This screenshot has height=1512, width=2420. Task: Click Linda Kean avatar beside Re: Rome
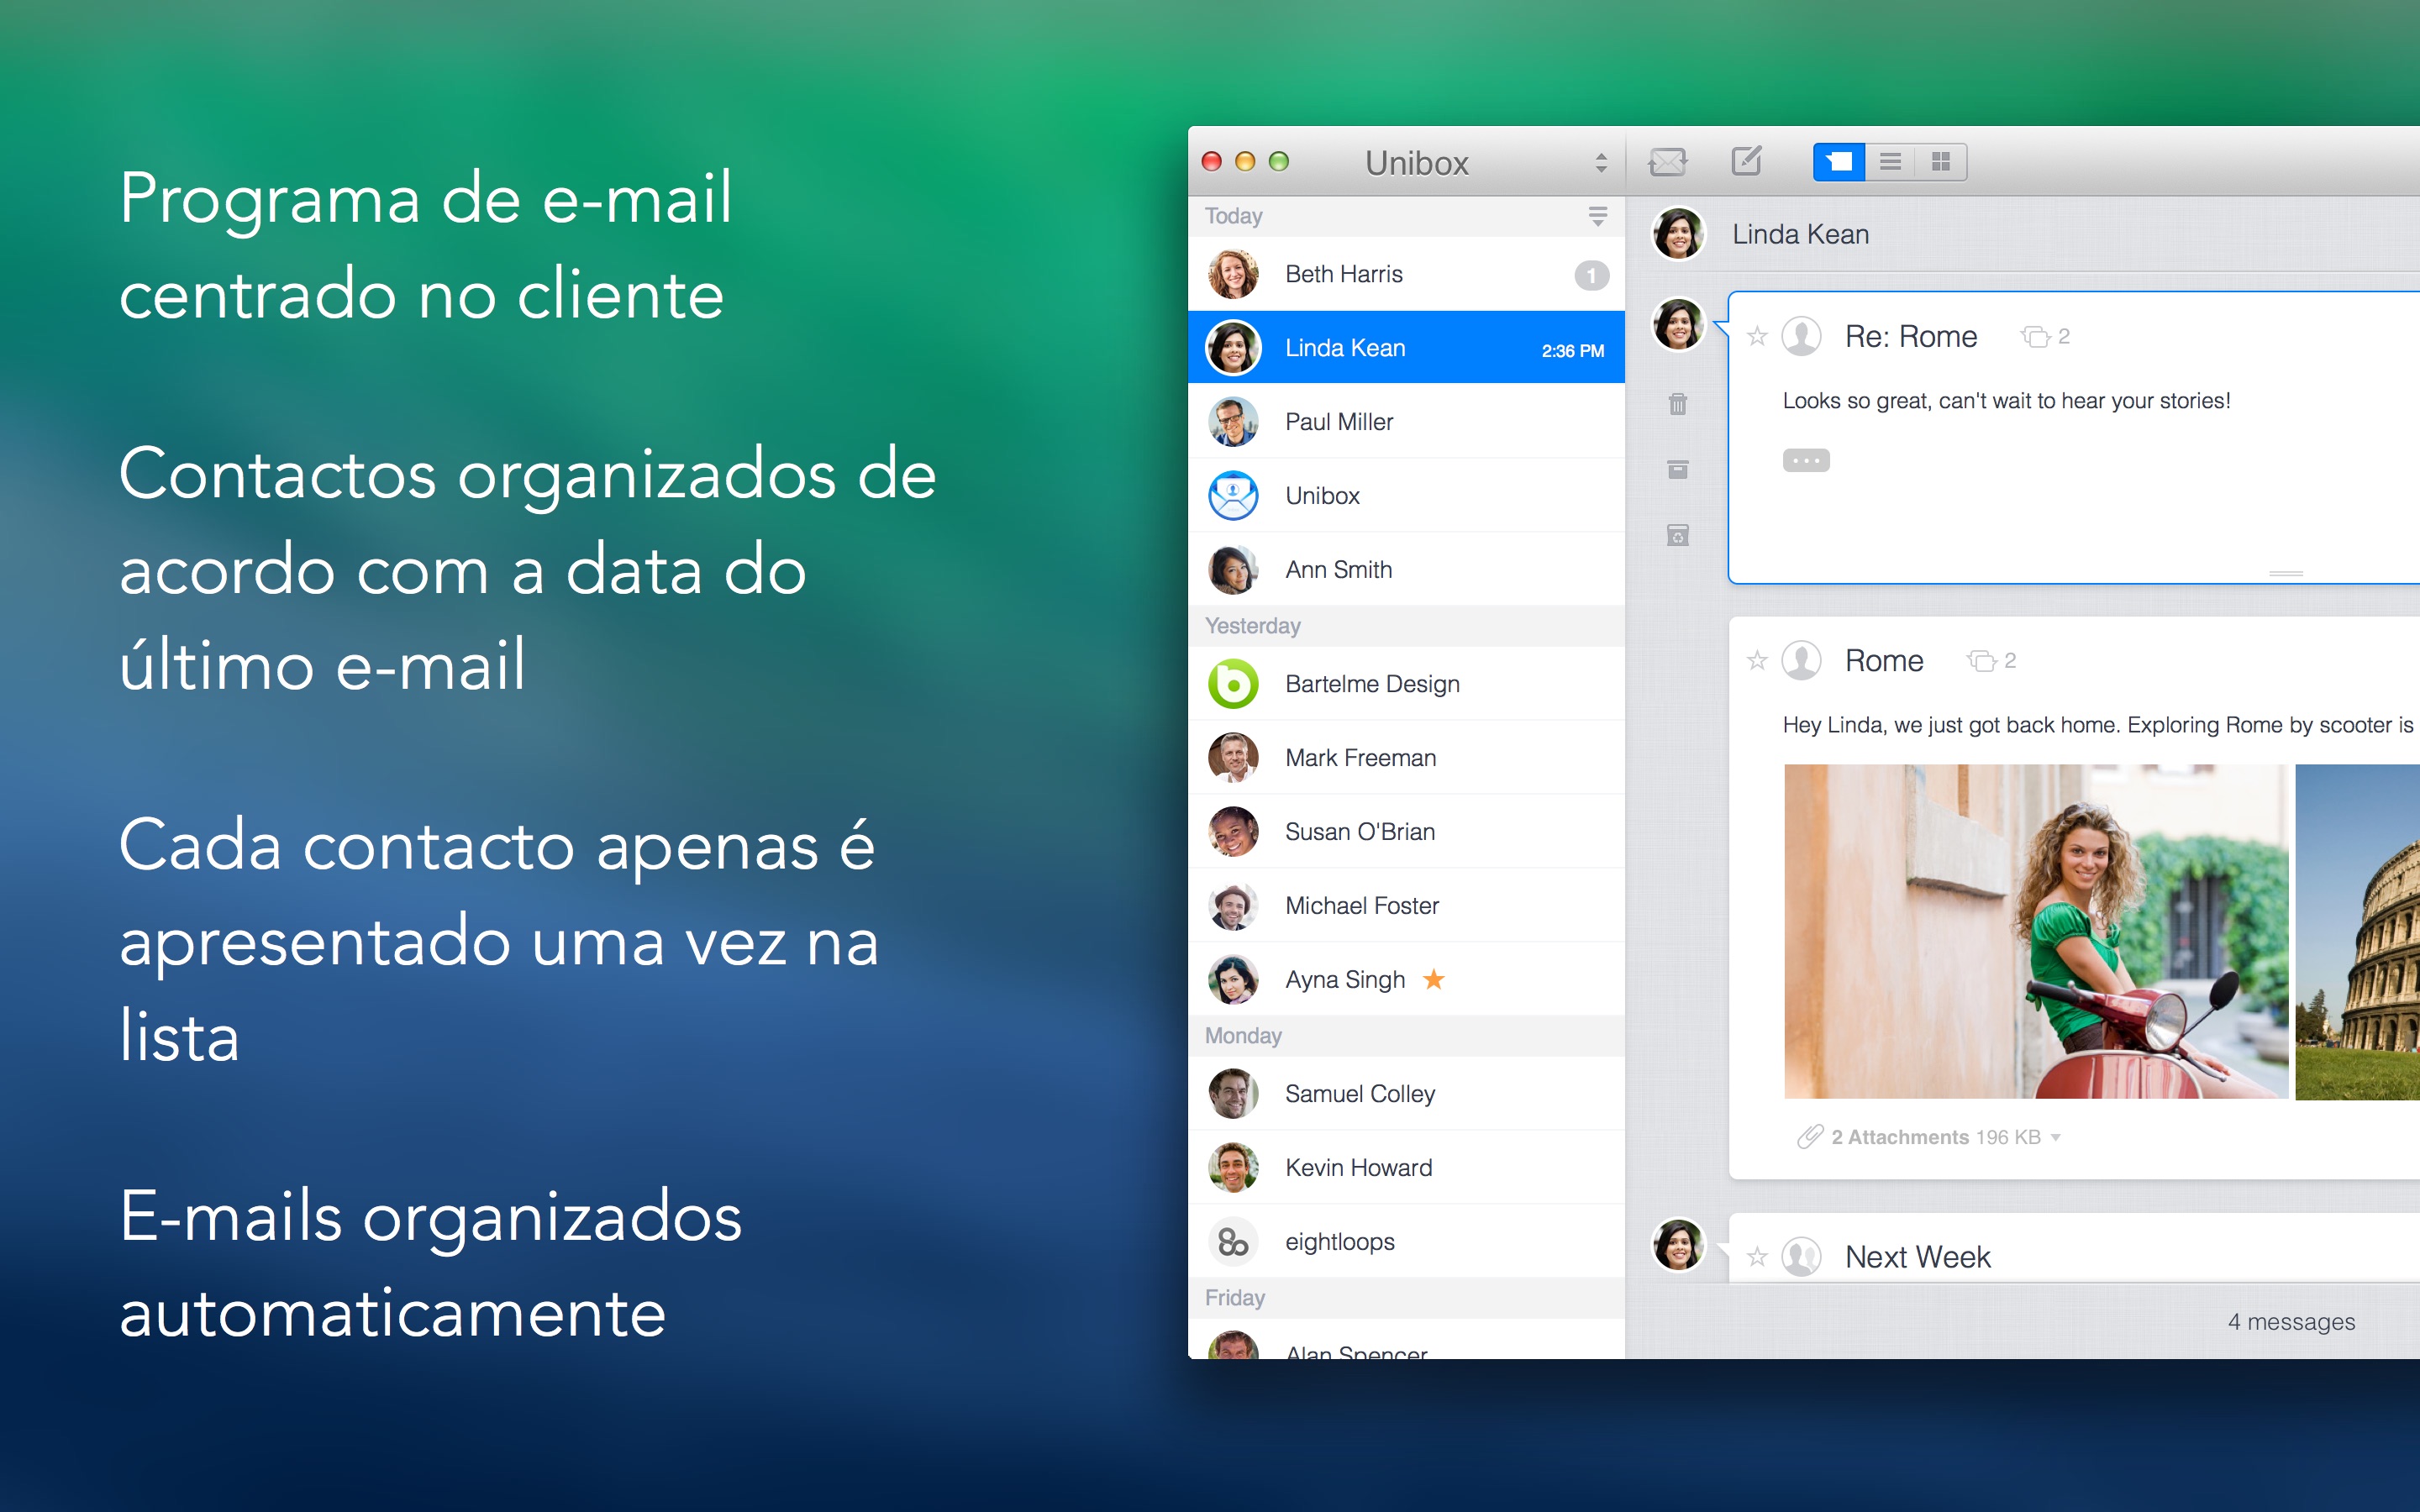pos(1679,325)
